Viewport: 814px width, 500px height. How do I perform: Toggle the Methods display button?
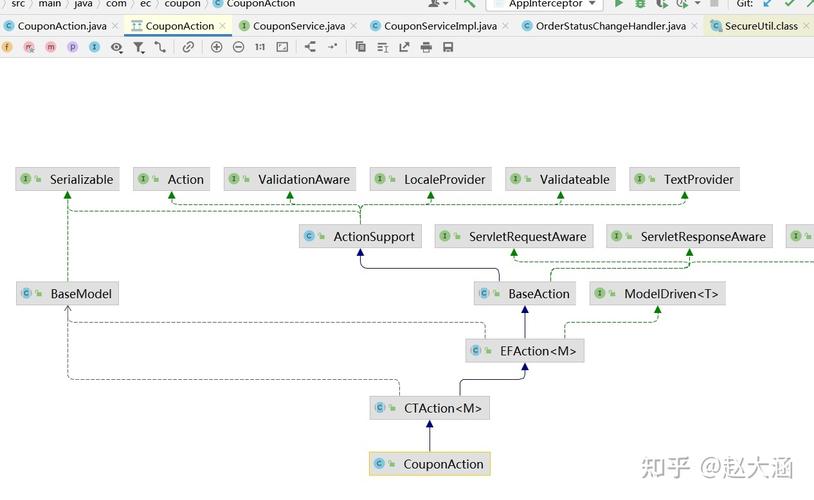[51, 47]
